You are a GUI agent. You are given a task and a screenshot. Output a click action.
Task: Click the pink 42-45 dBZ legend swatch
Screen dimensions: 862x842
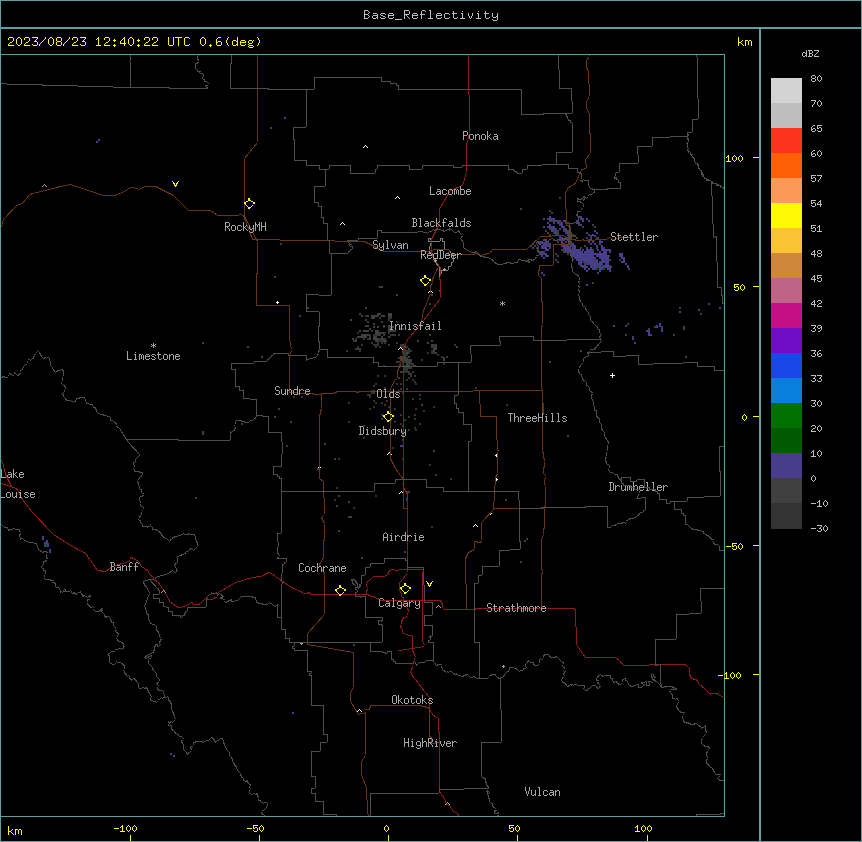[786, 291]
